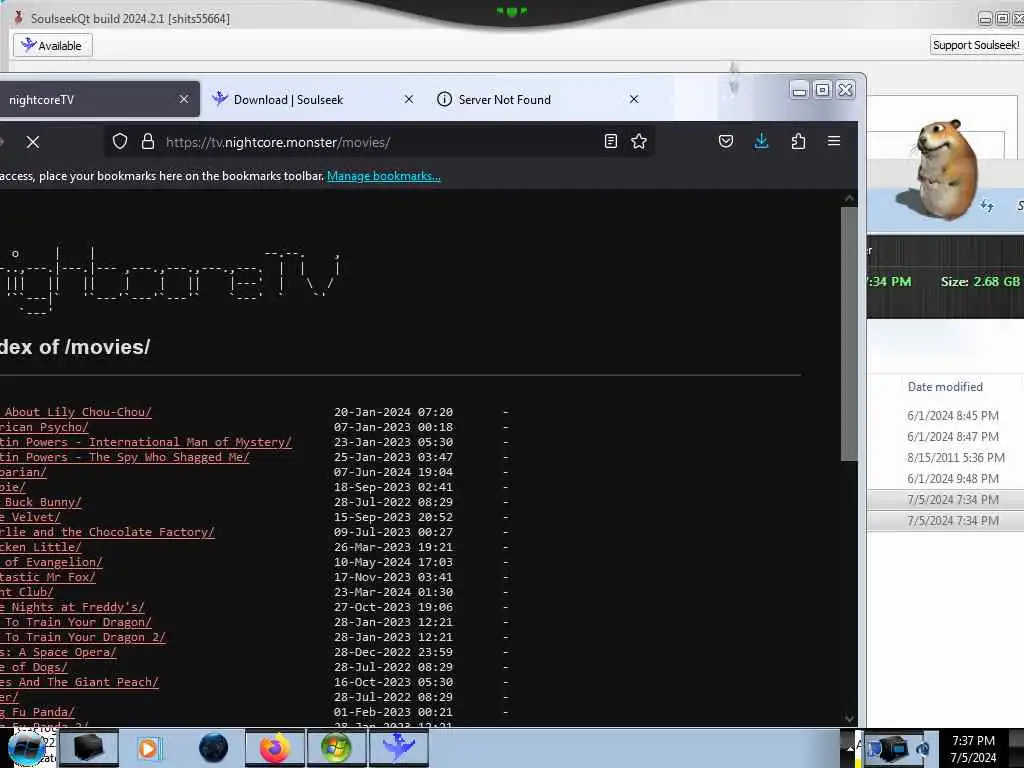The width and height of the screenshot is (1024, 768).
Task: Open the black folder taskbar icon
Action: pos(89,748)
